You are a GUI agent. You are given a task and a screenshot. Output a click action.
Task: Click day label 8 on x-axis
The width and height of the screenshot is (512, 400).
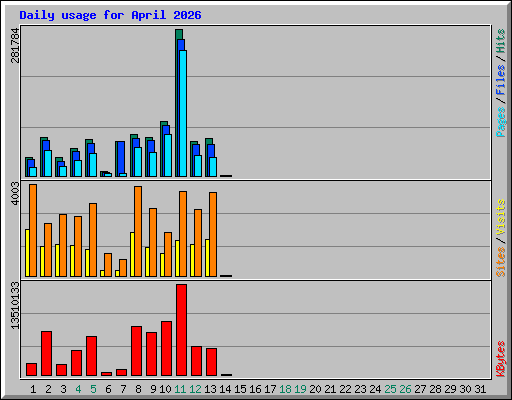(x=138, y=389)
